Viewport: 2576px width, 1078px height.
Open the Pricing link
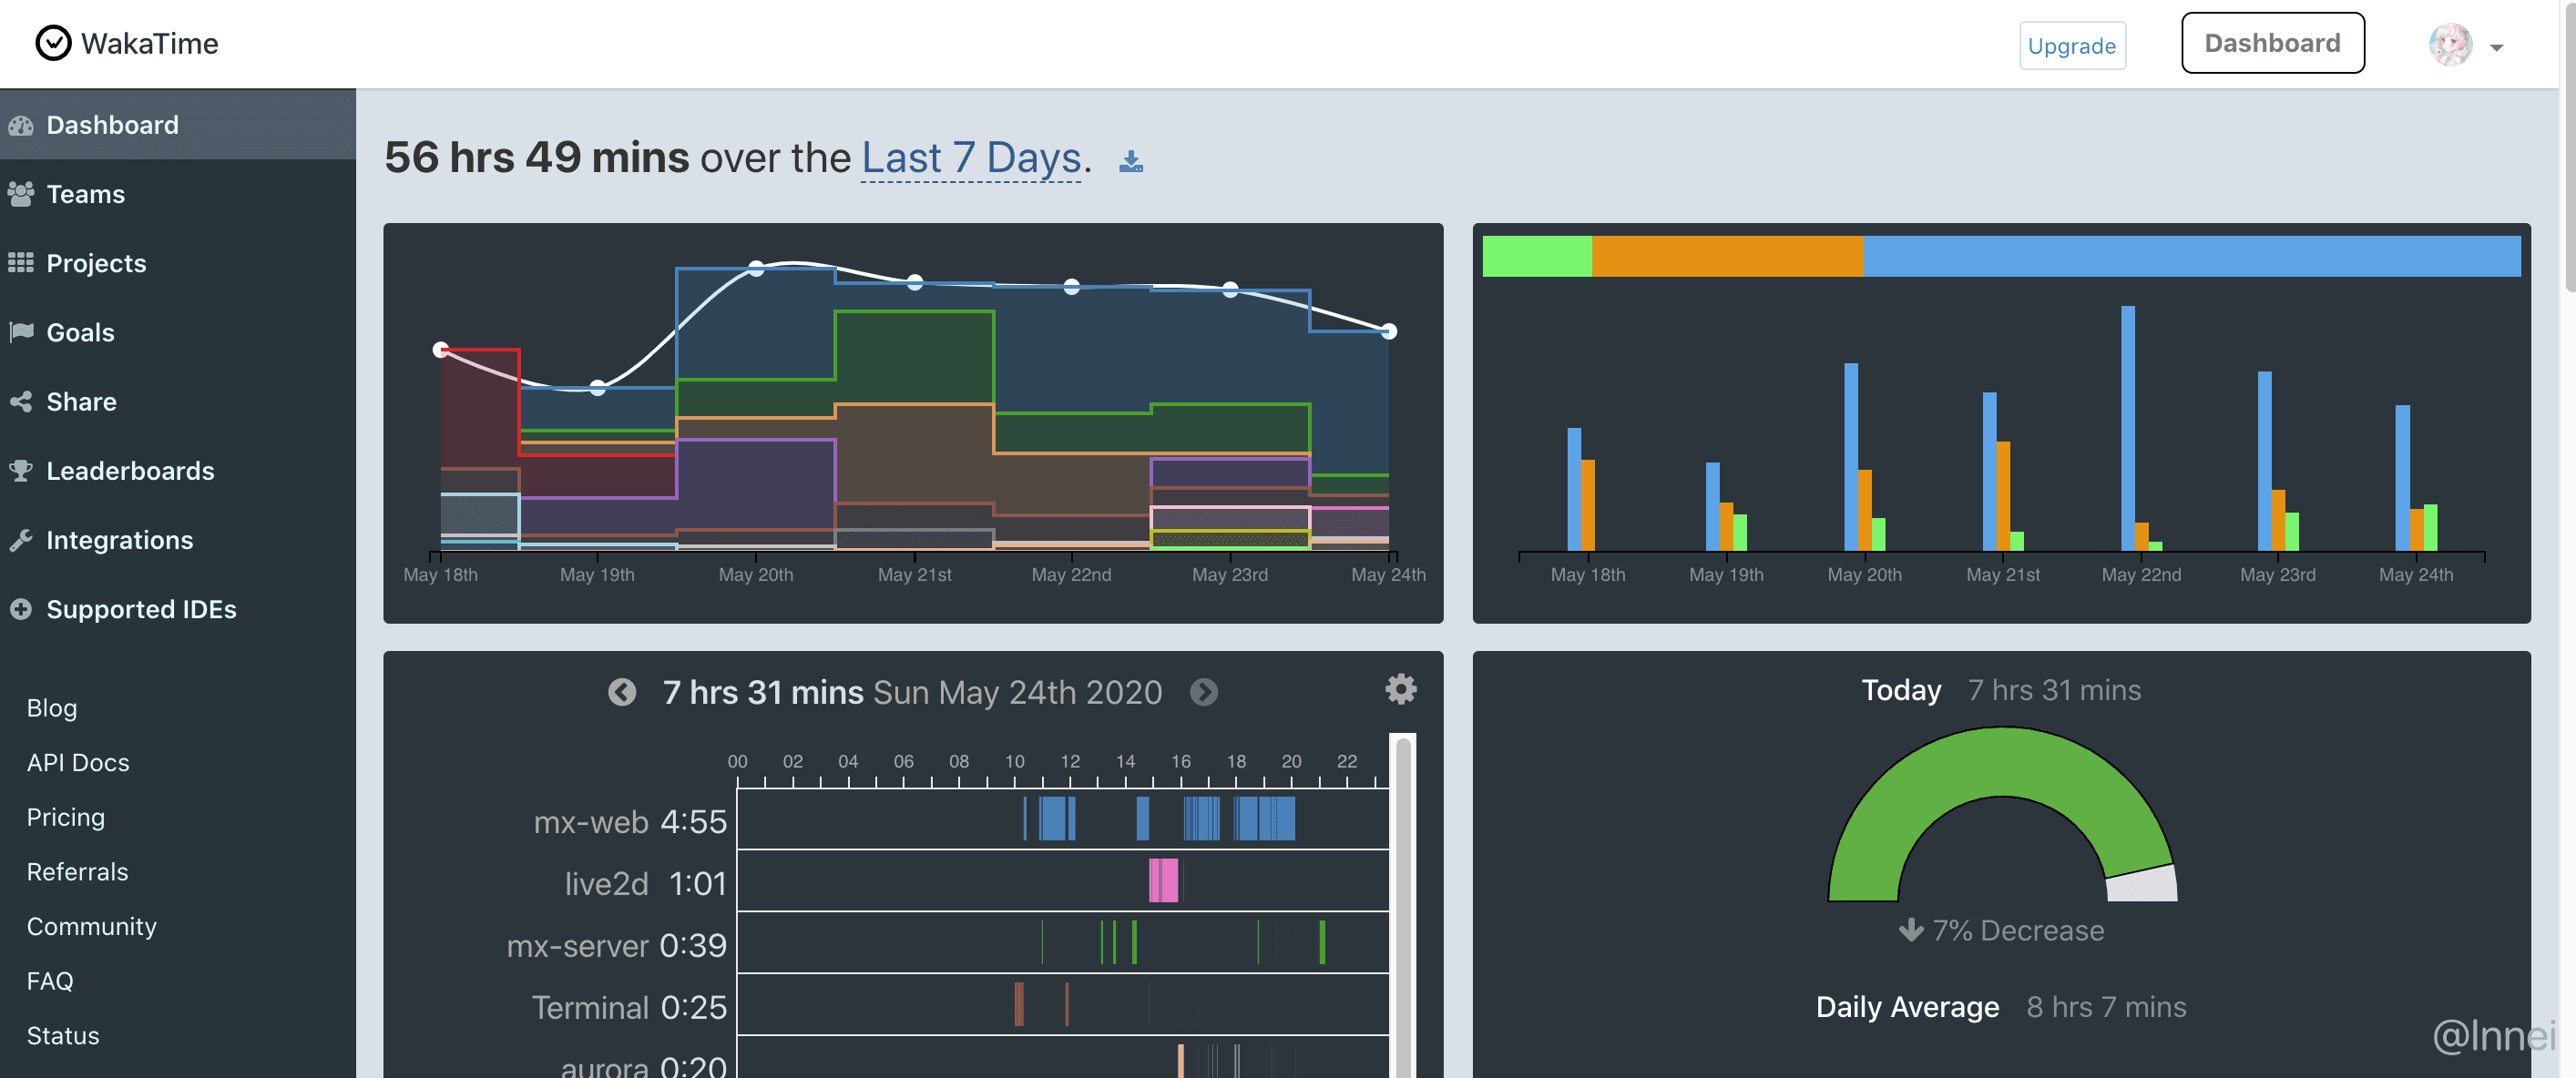[x=66, y=818]
